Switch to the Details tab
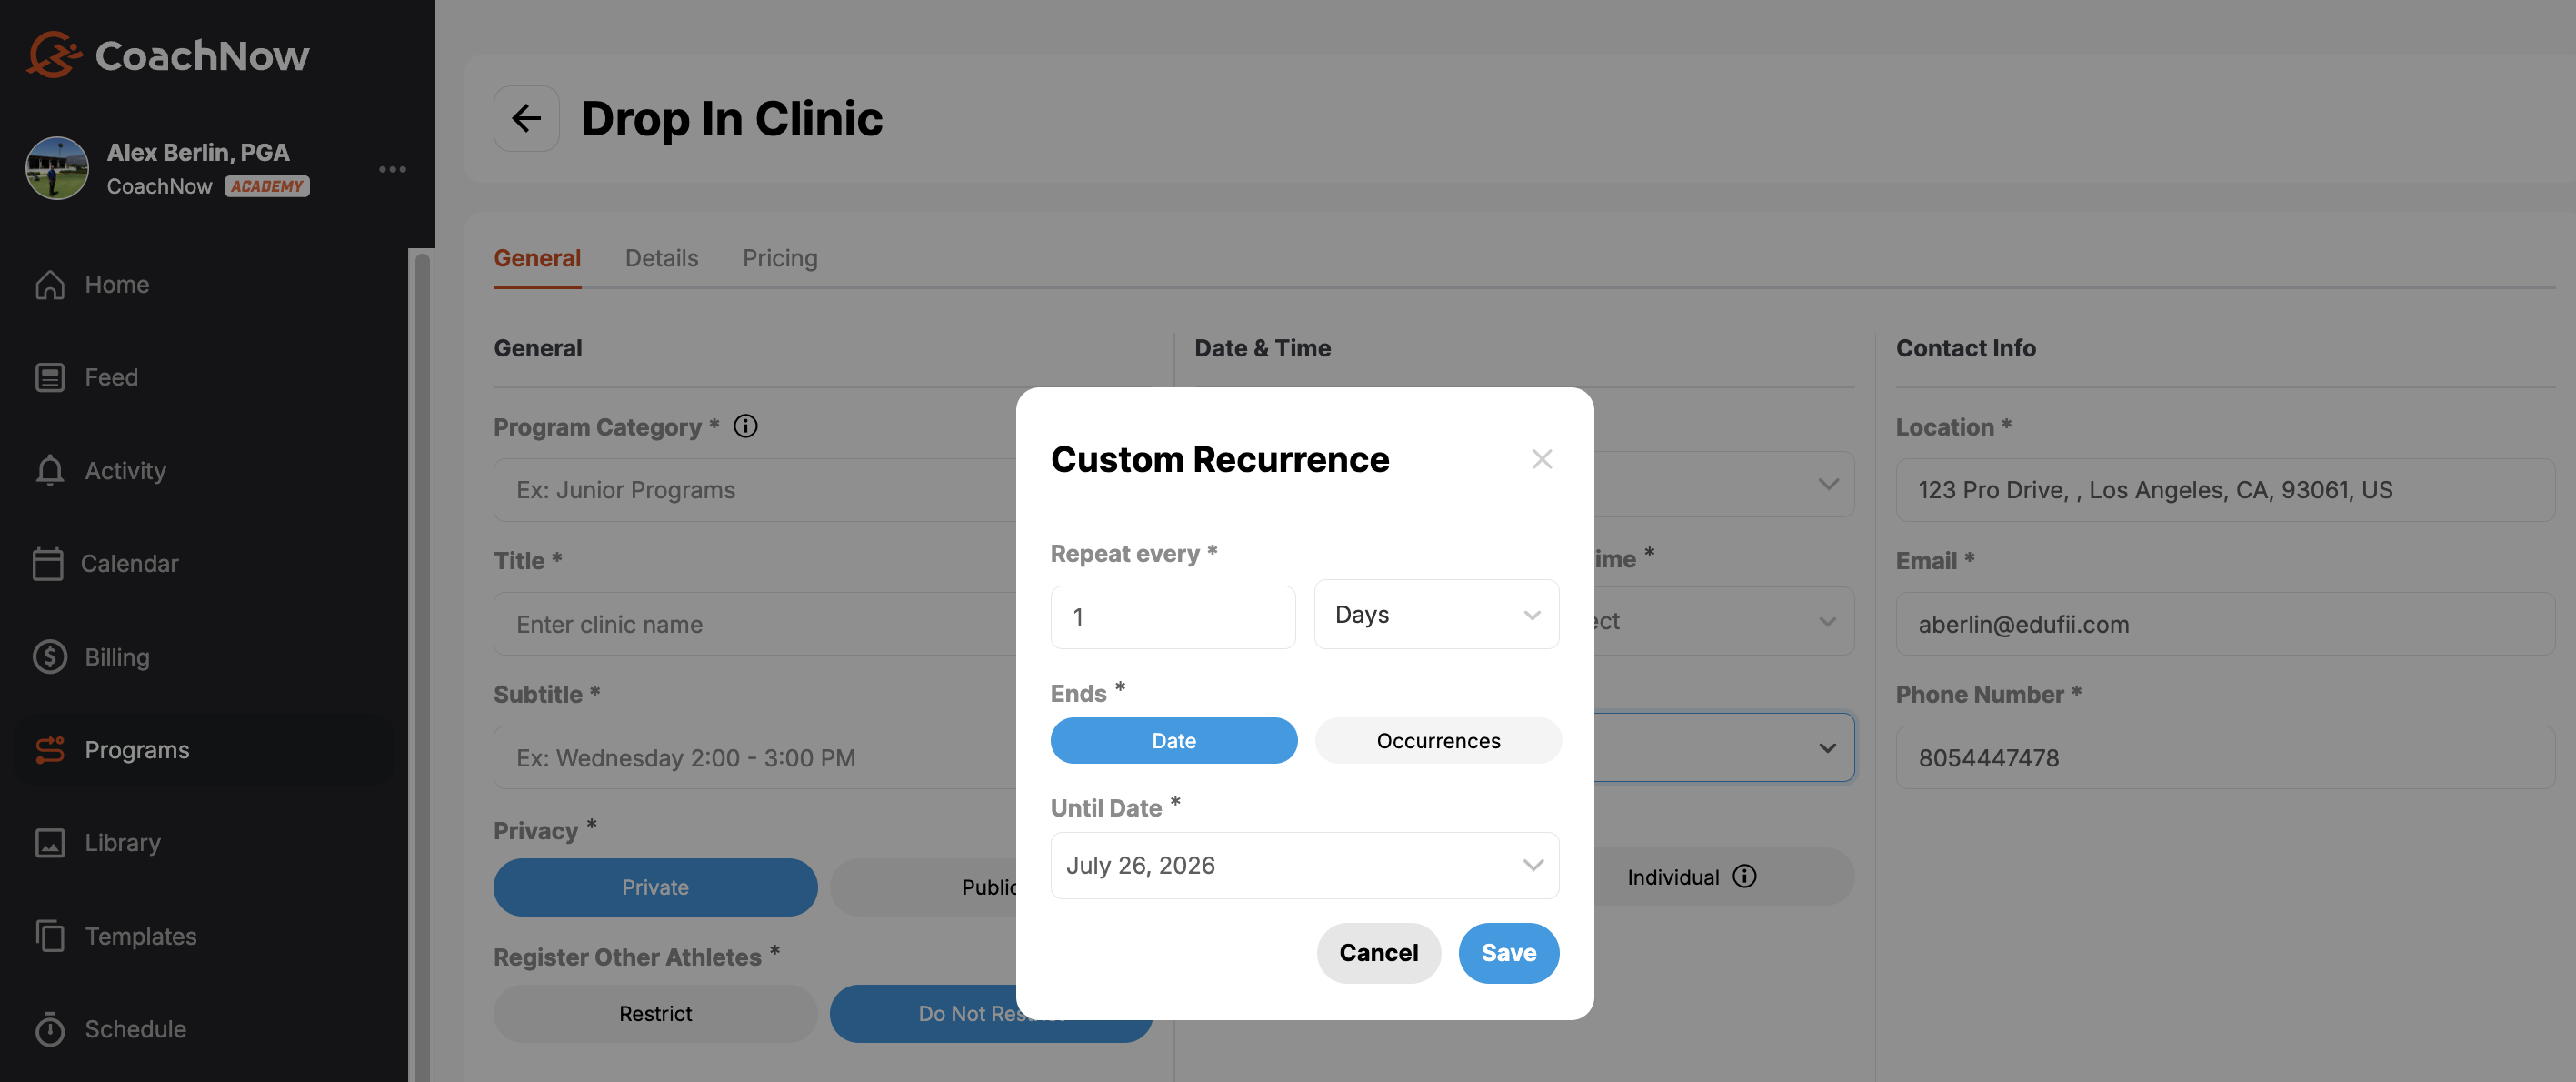The width and height of the screenshot is (2576, 1082). (662, 258)
